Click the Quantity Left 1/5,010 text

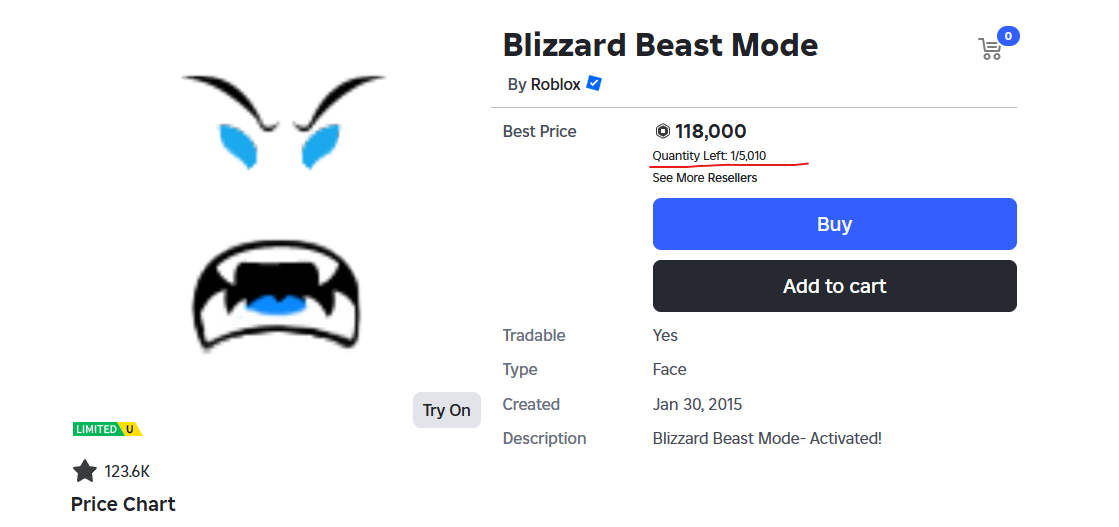click(x=709, y=156)
